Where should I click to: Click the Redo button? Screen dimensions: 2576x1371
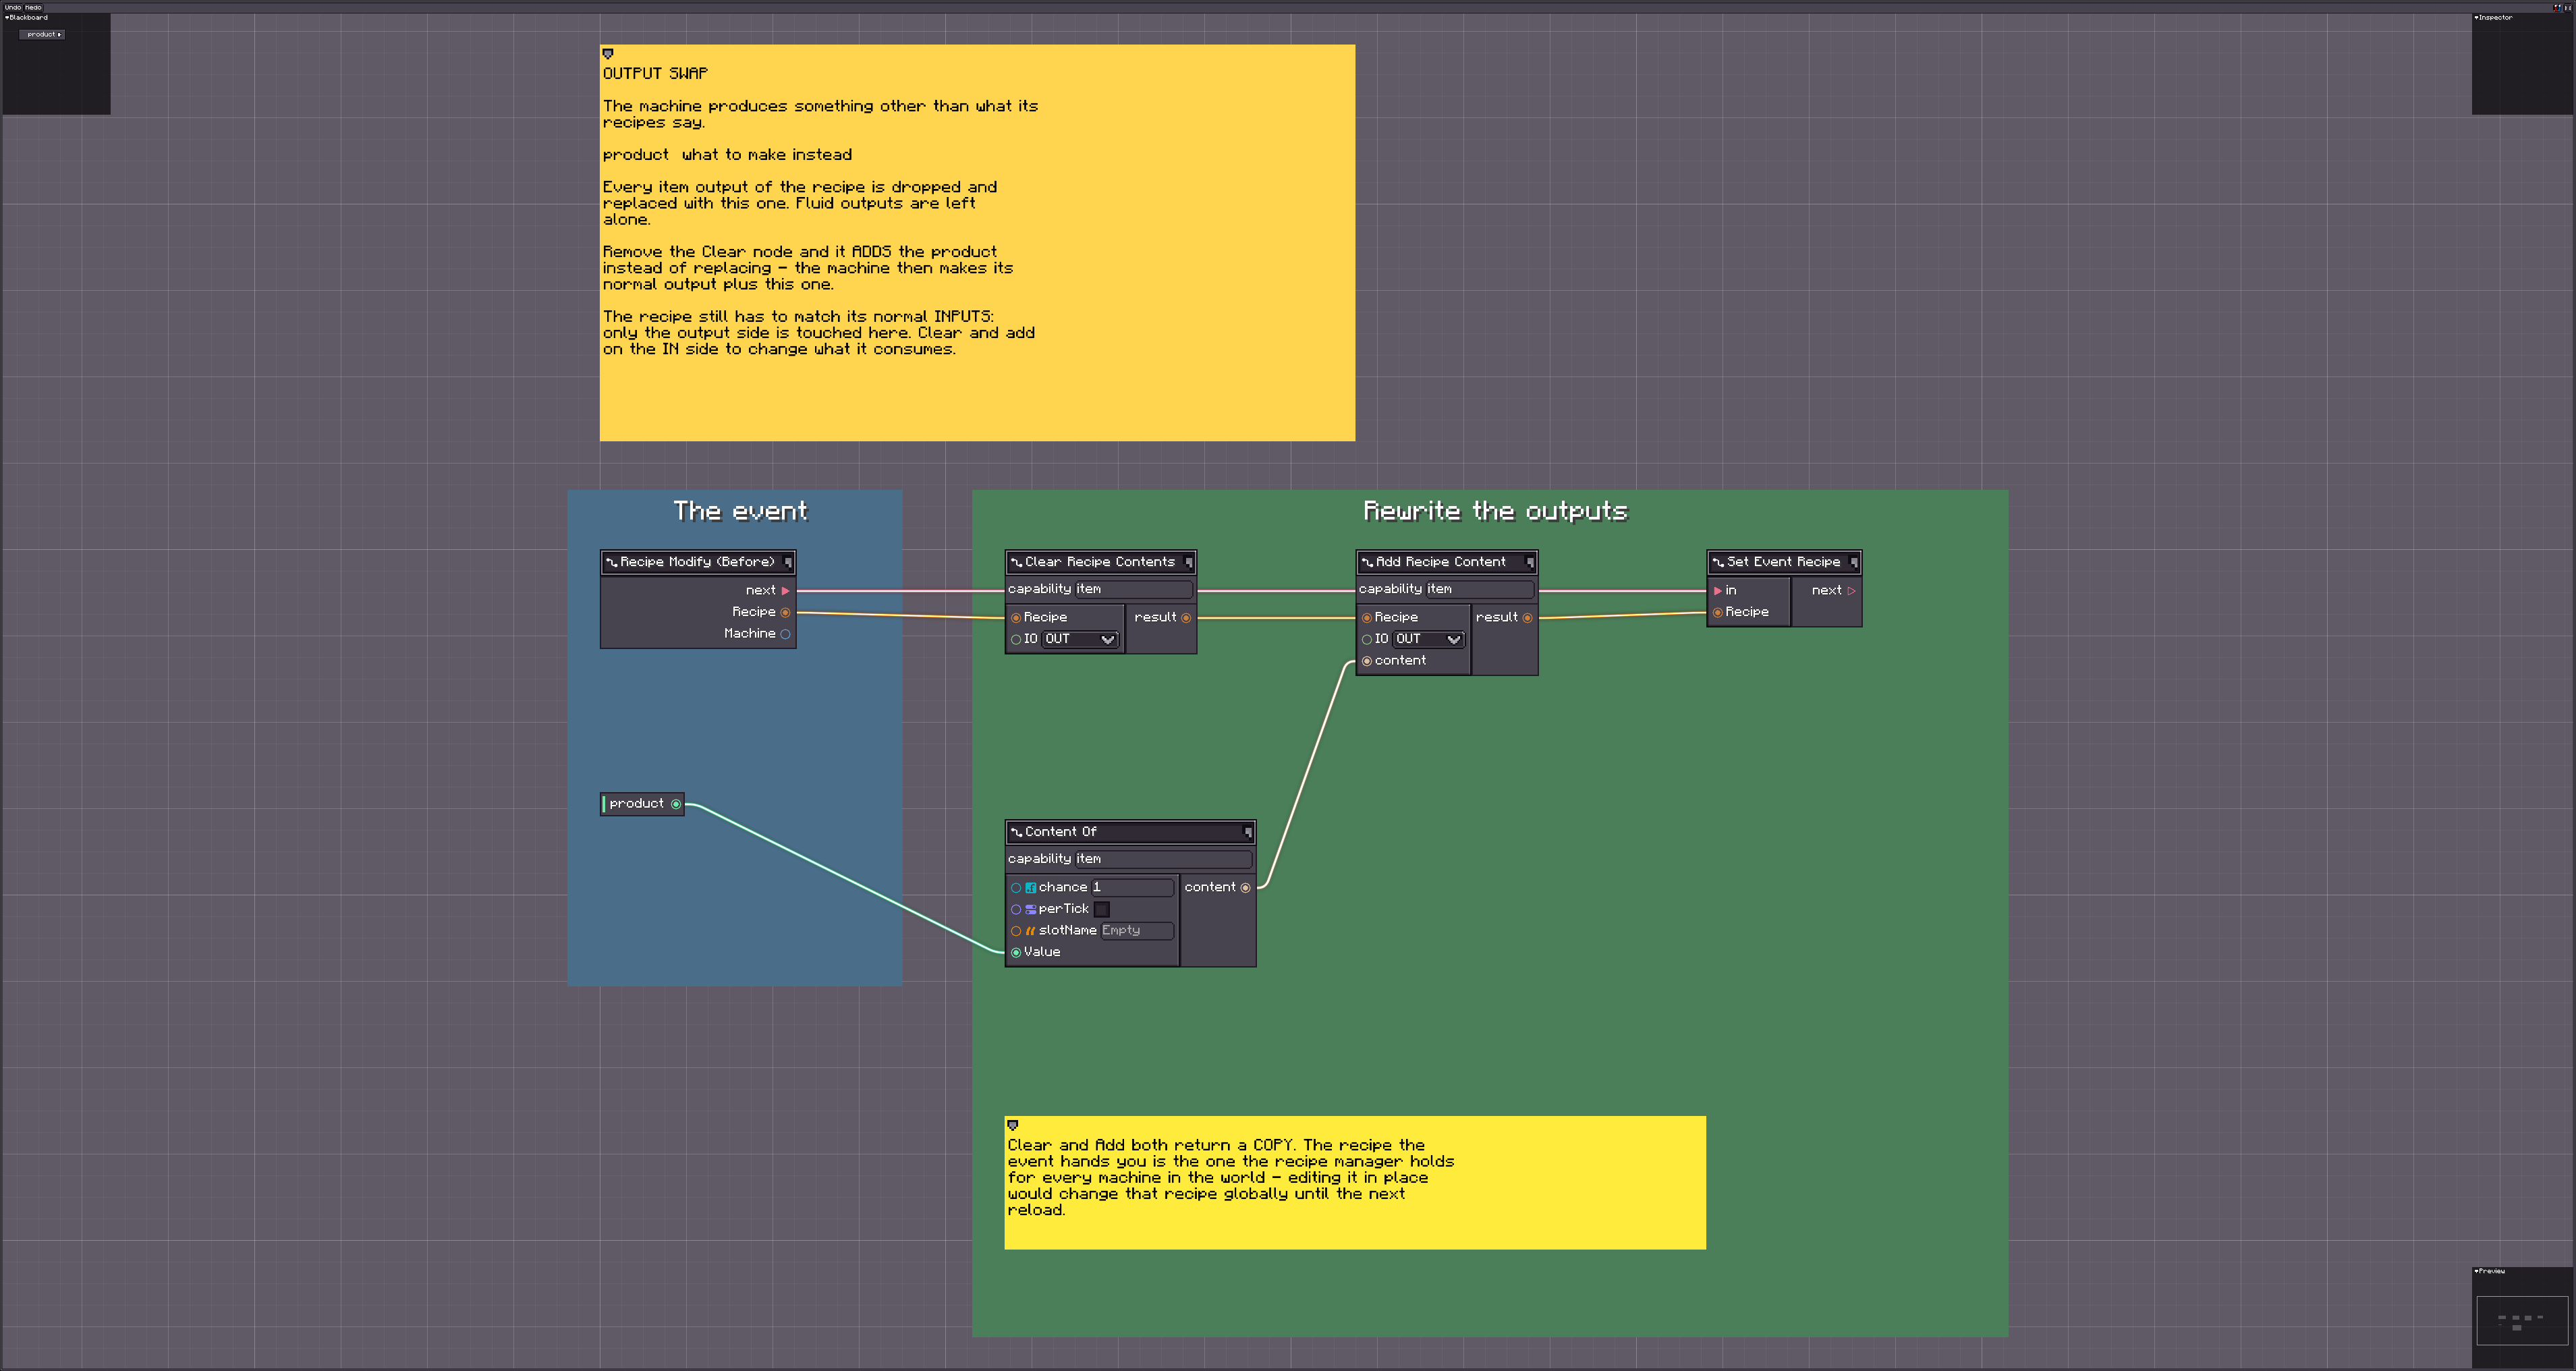[33, 7]
